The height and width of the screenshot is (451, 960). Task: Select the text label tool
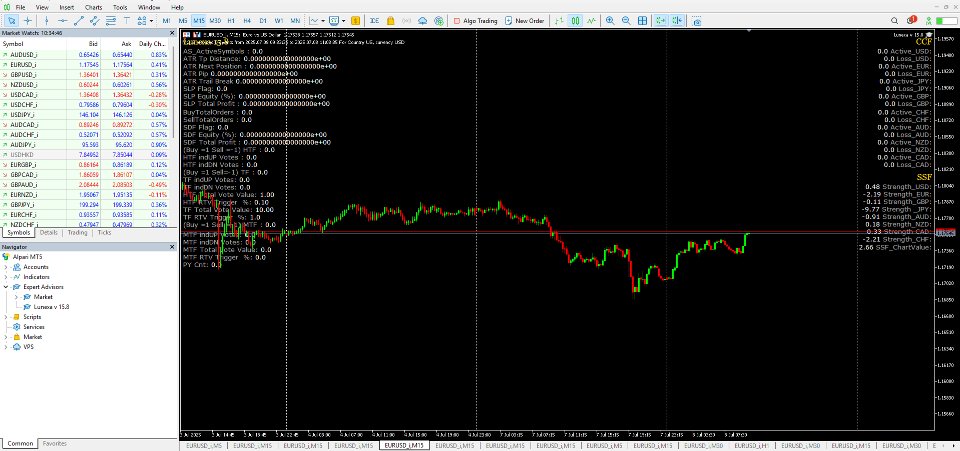coord(127,20)
